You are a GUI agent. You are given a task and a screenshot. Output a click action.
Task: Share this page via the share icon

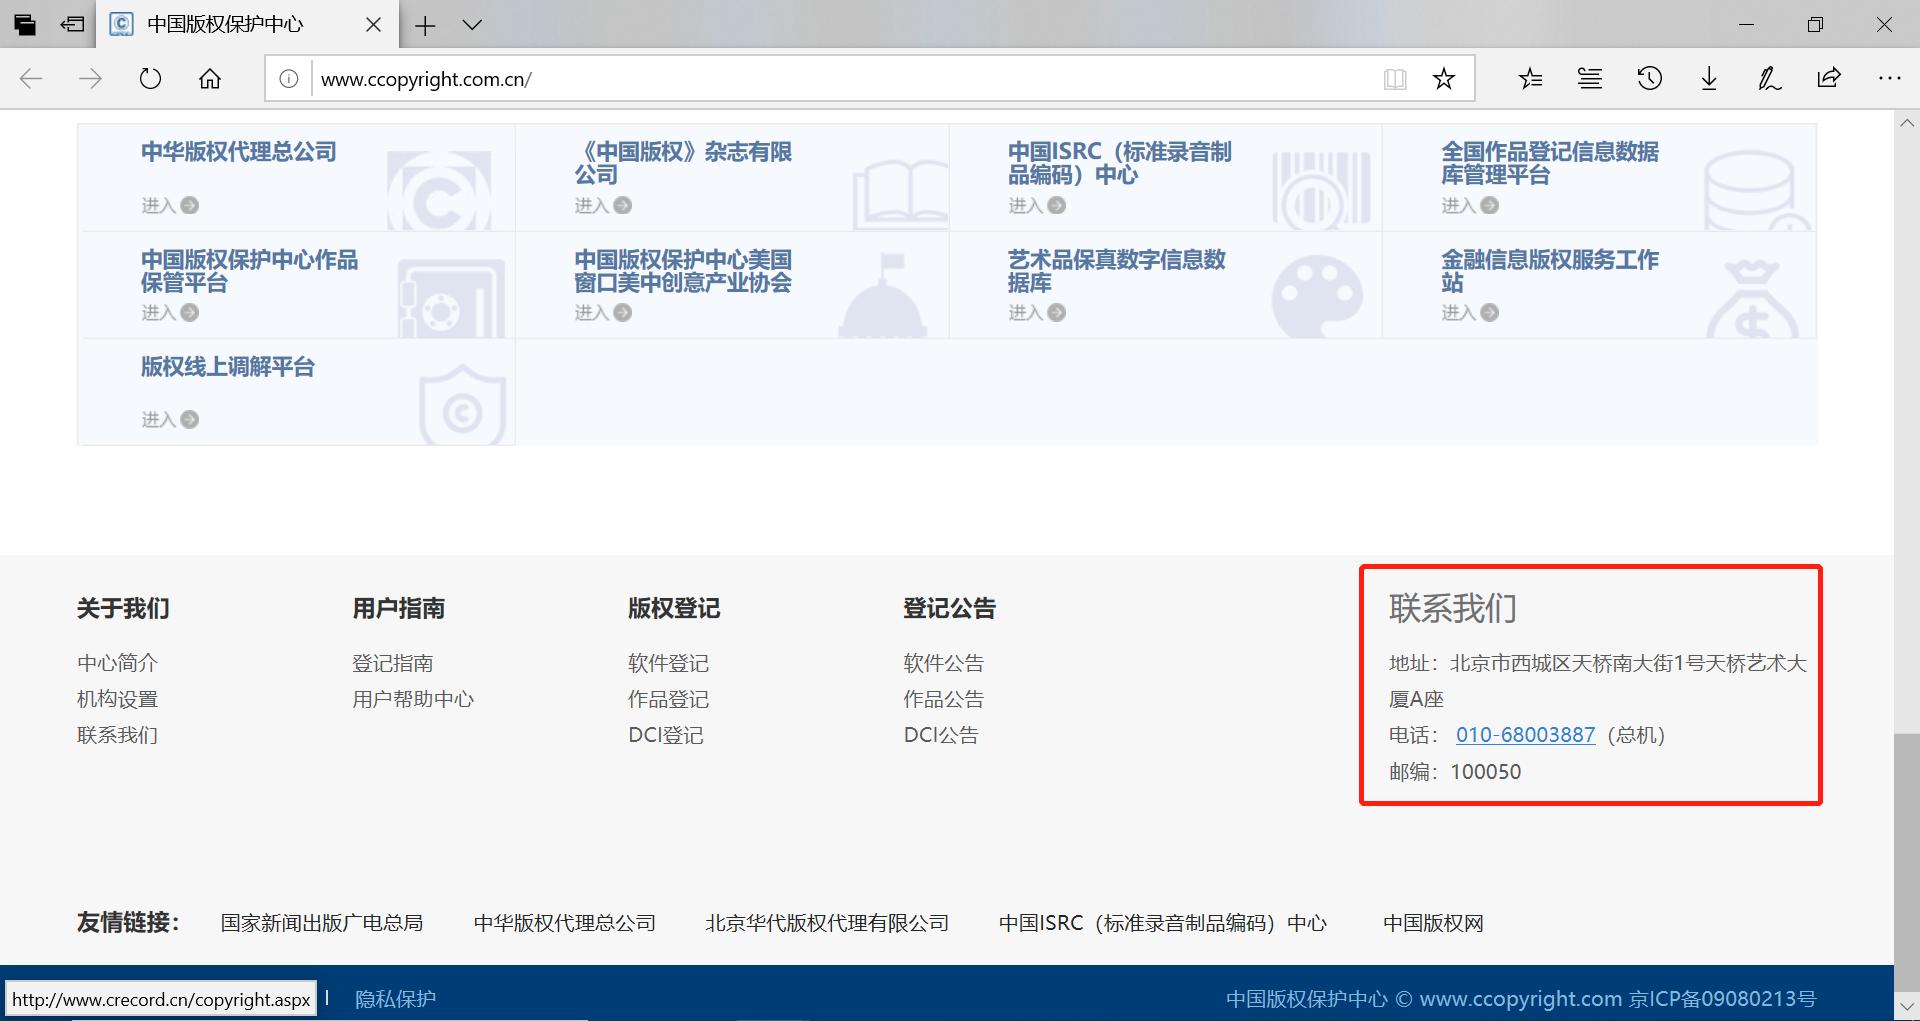pyautogui.click(x=1829, y=78)
